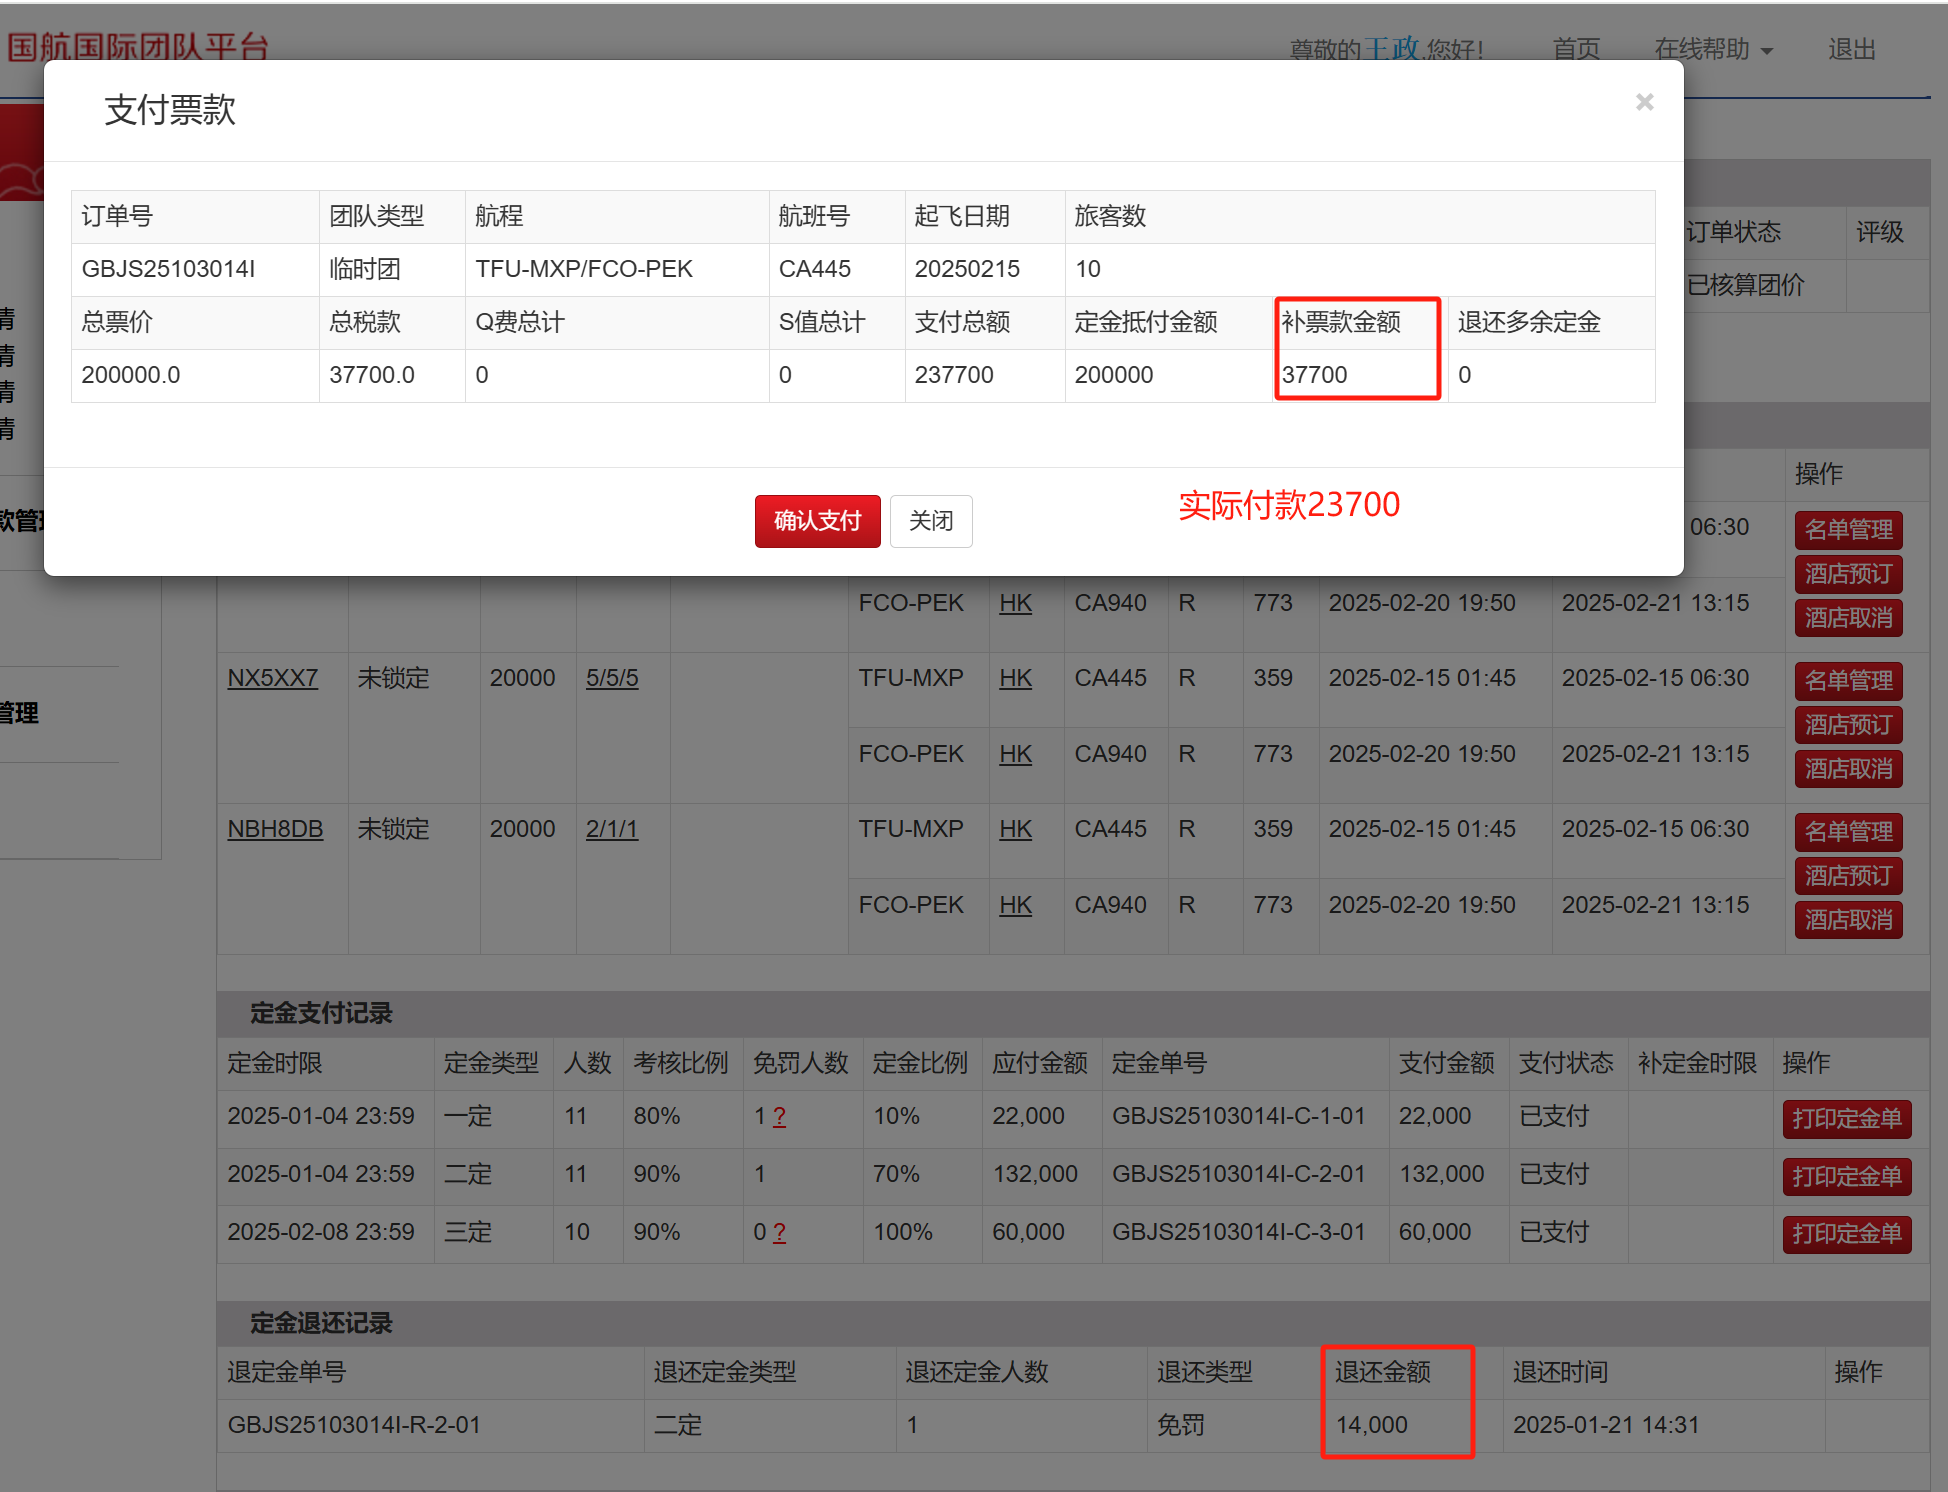Click 酒店预订 button for NBH8DB

(1847, 876)
